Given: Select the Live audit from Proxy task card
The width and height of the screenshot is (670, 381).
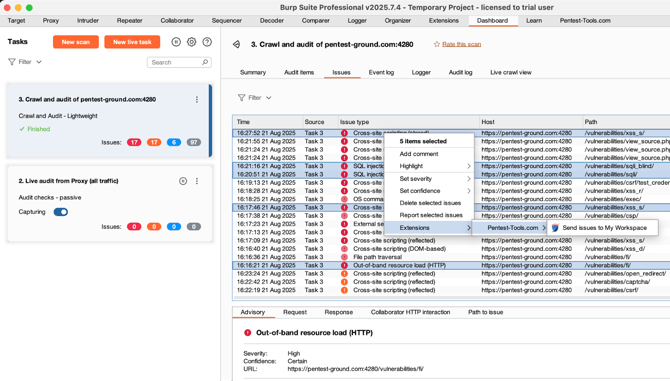Looking at the screenshot, I should (x=110, y=204).
